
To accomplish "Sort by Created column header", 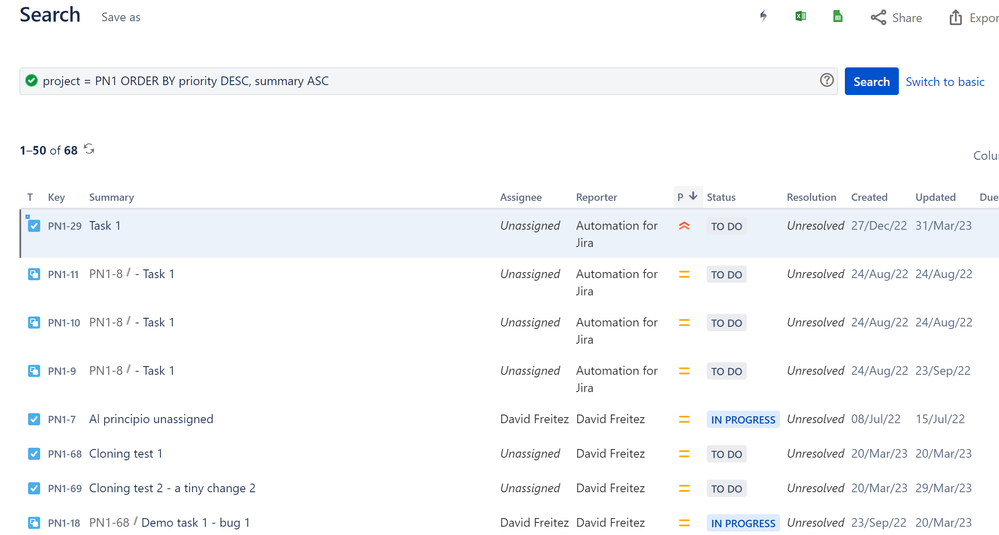I will (869, 197).
